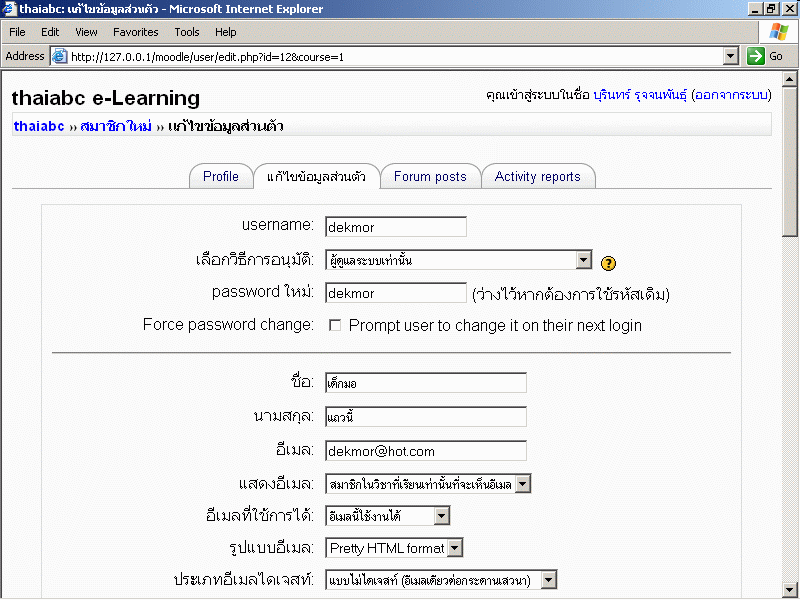This screenshot has height=600, width=800.
Task: Open the authentication method dropdown
Action: coord(584,260)
